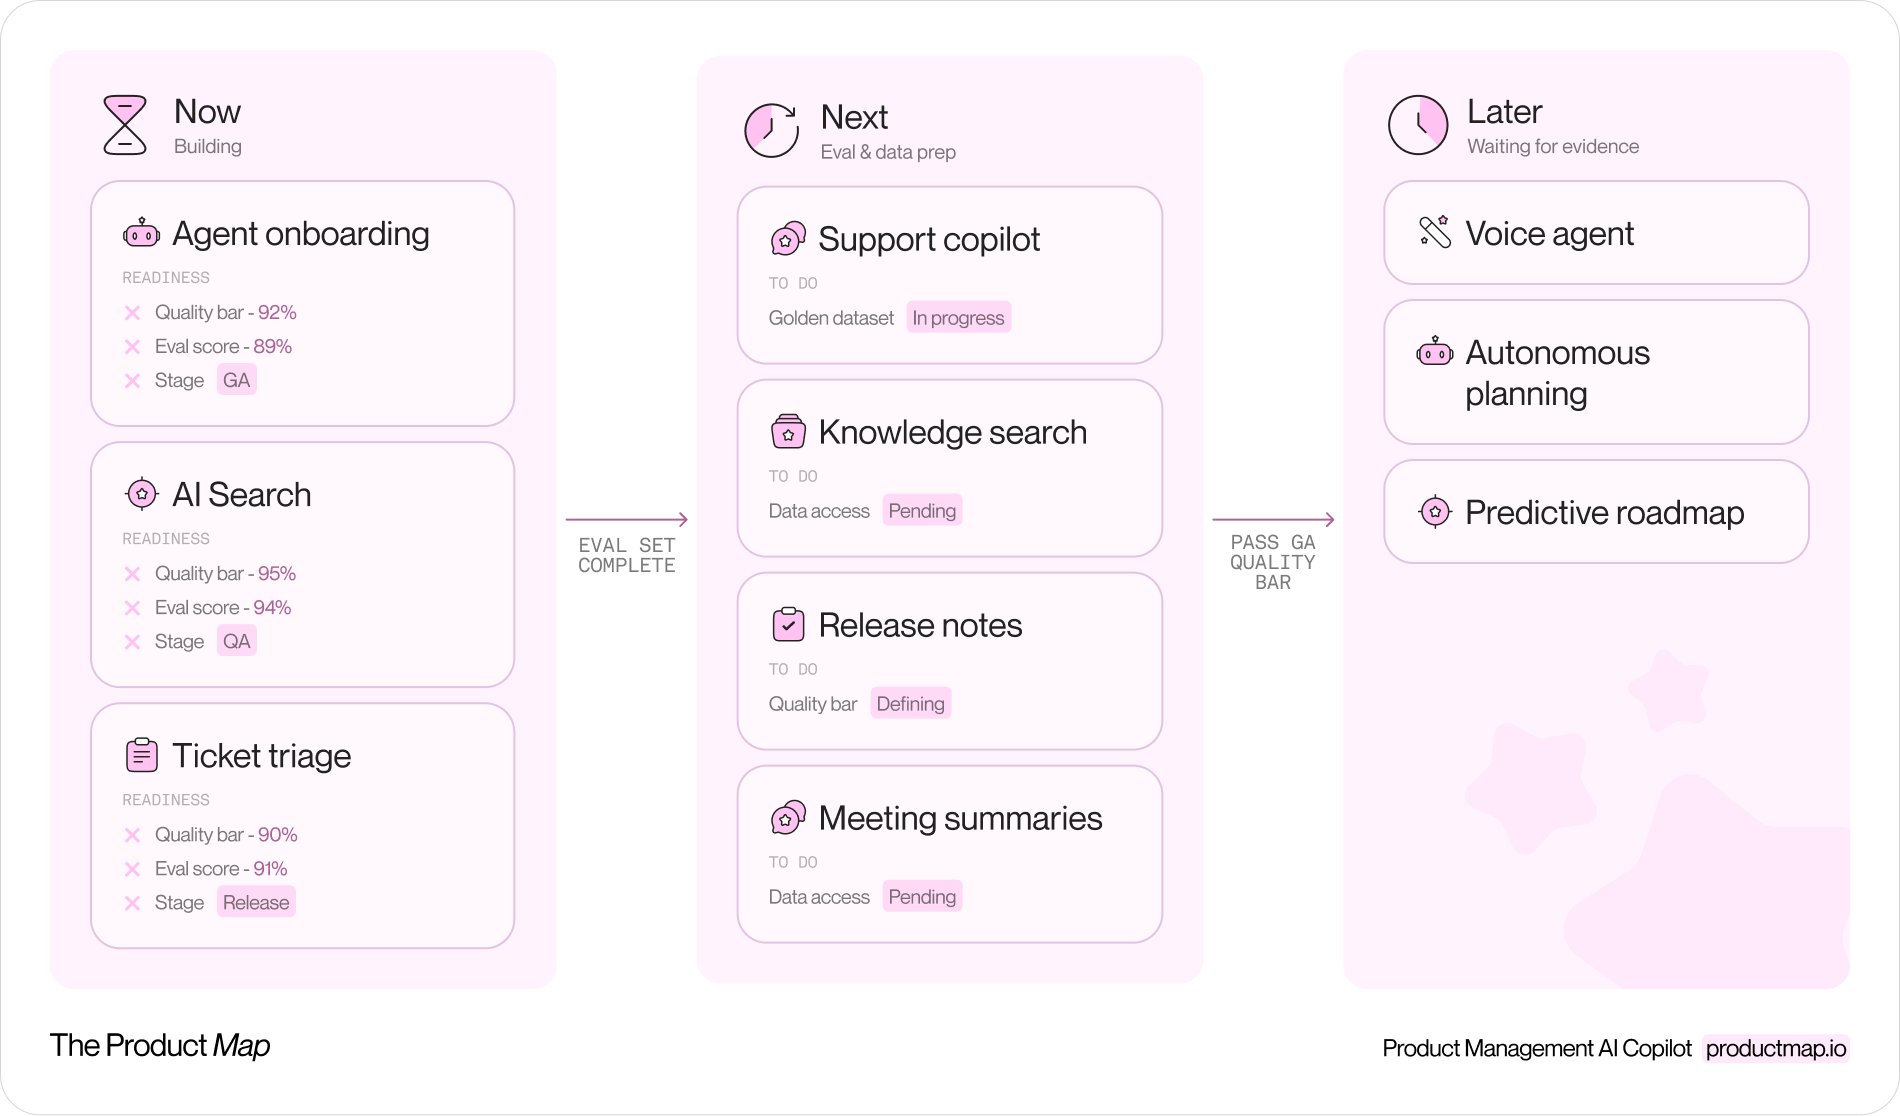Select the GA stage tag in Agent onboarding
Screen dimensions: 1900x1116
pos(237,380)
